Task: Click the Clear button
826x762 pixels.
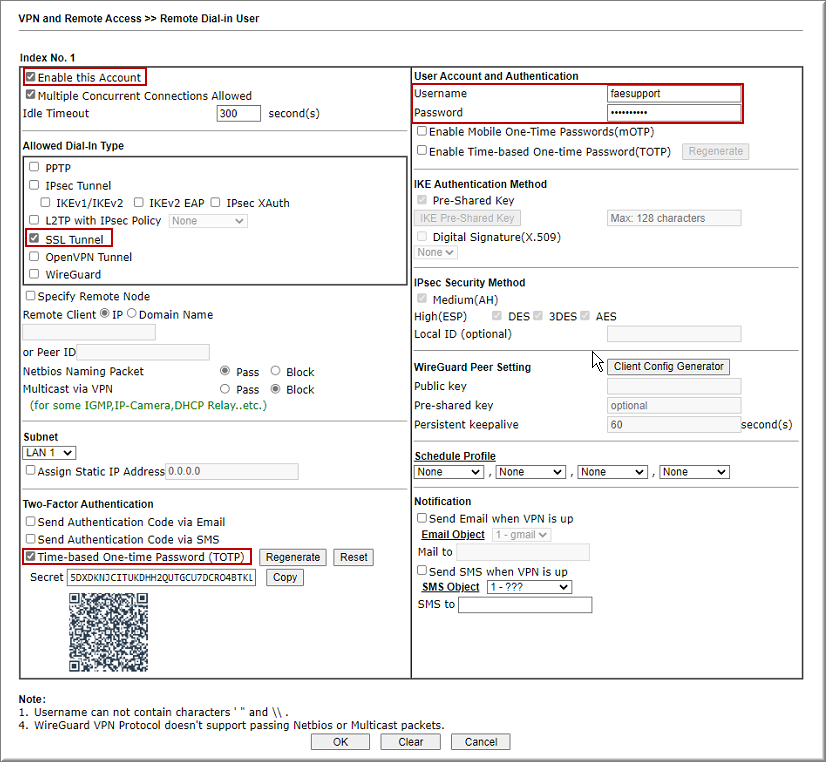Action: click(410, 742)
